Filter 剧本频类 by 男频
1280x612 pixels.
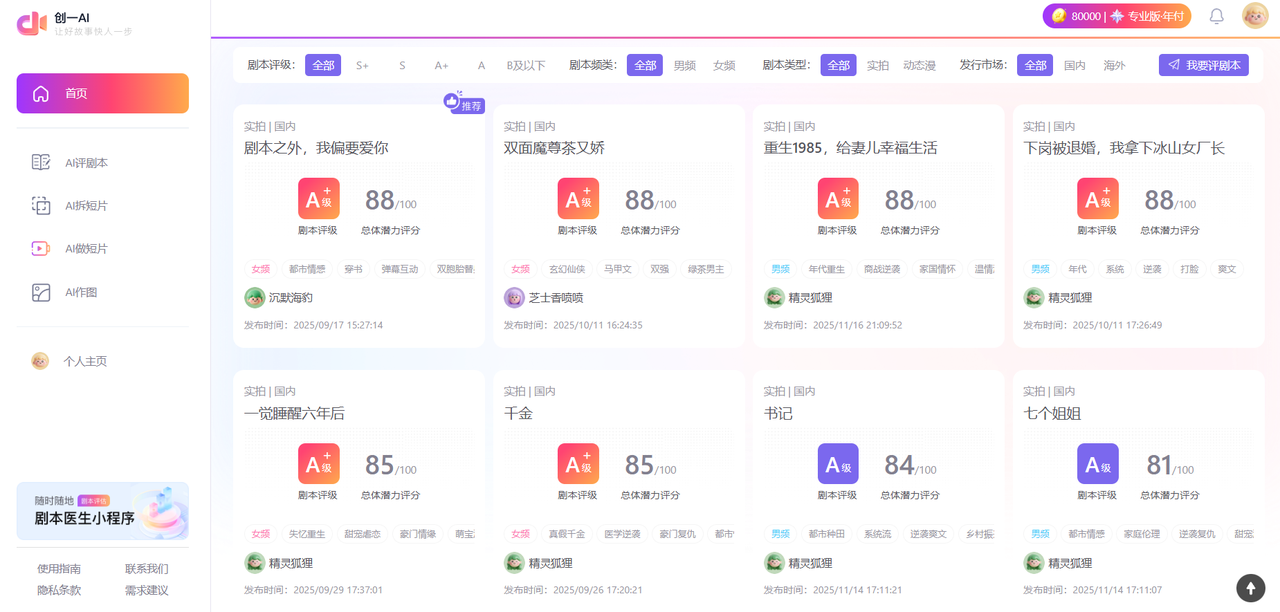pyautogui.click(x=684, y=65)
